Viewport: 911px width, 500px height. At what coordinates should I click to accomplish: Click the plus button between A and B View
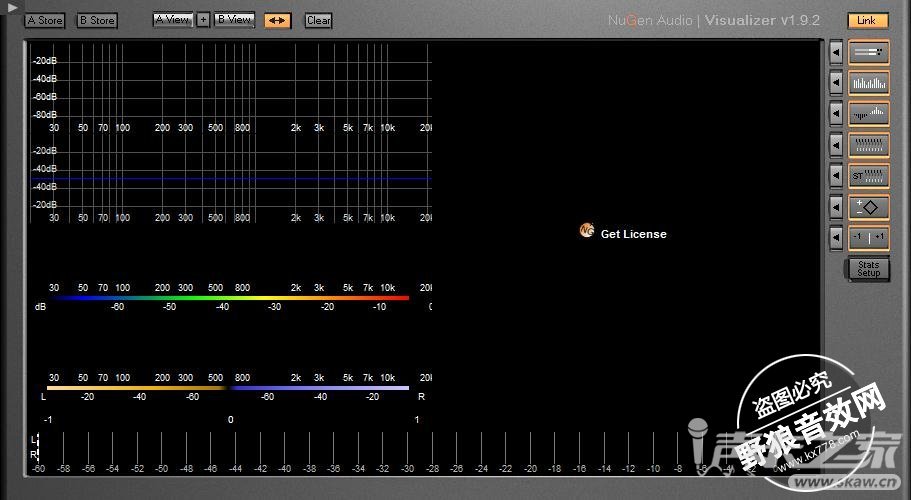(x=203, y=20)
